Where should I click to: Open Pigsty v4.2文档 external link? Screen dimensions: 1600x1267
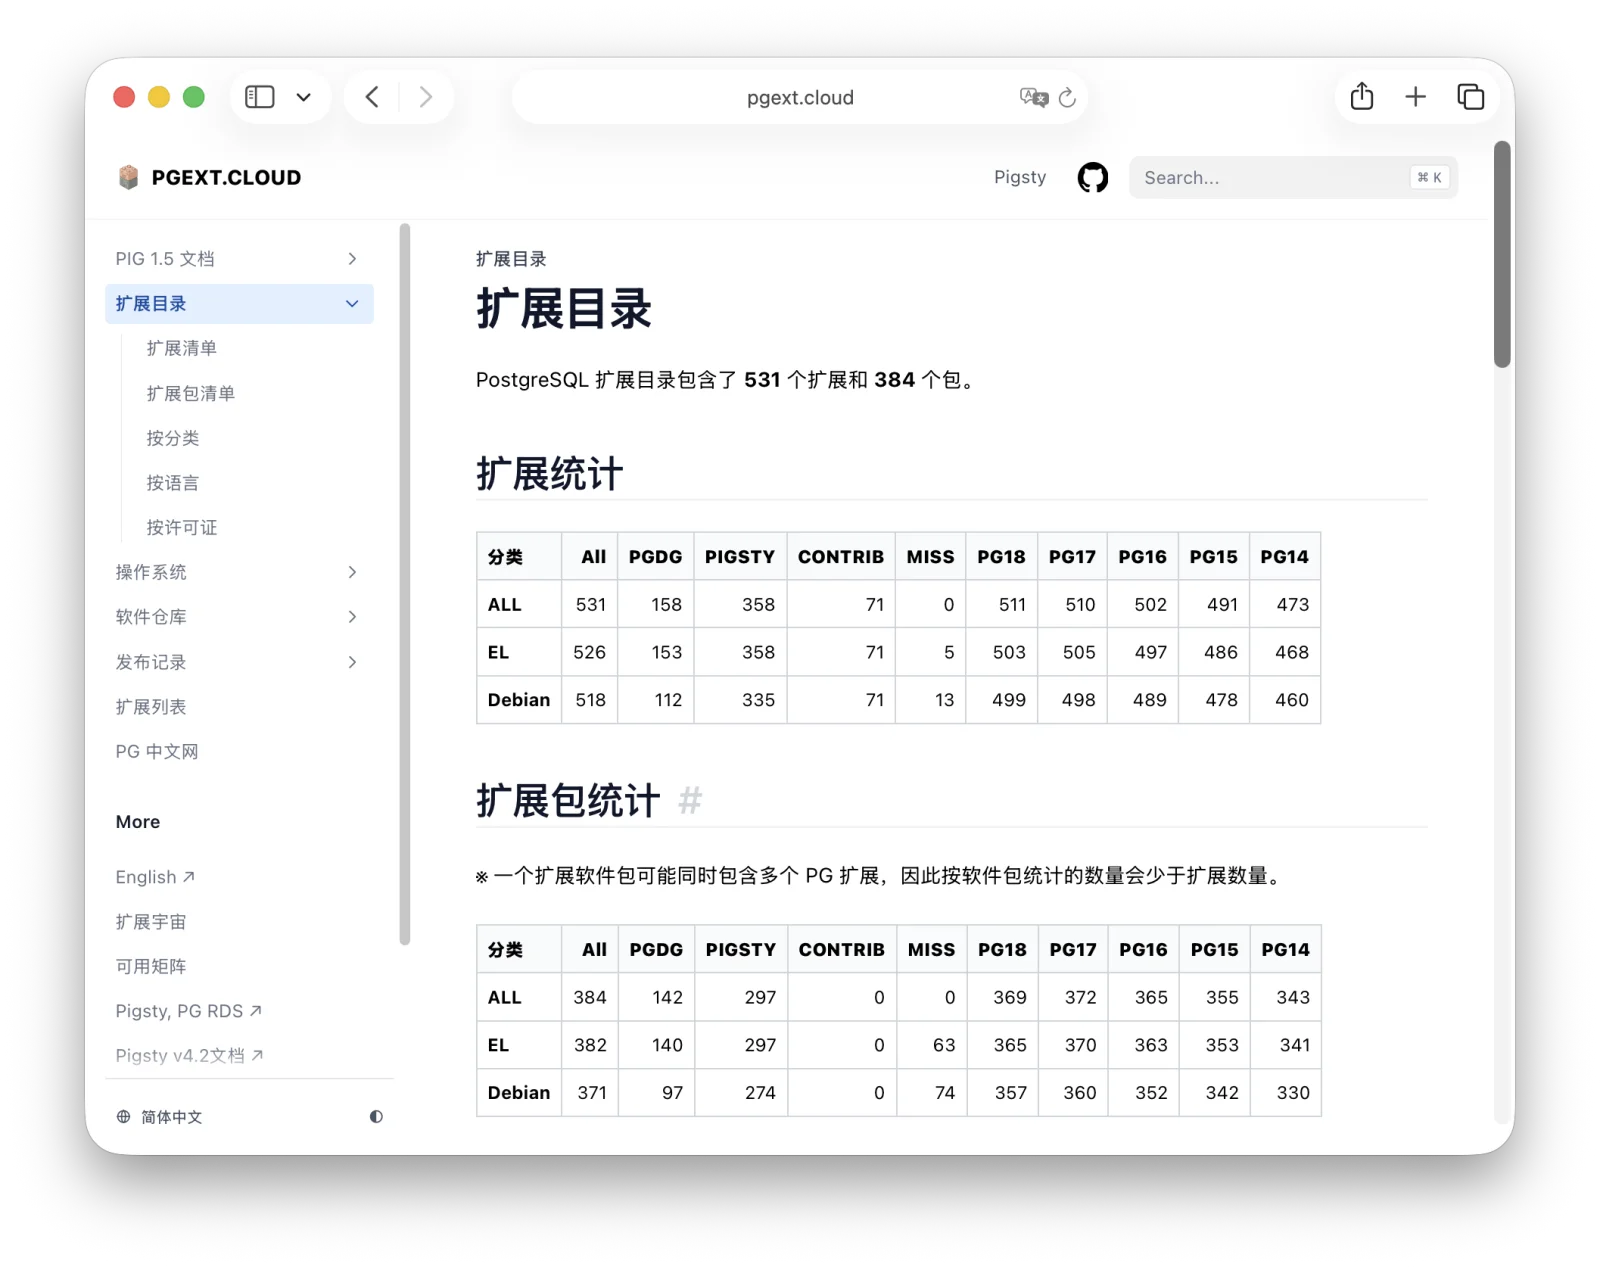pyautogui.click(x=190, y=1055)
